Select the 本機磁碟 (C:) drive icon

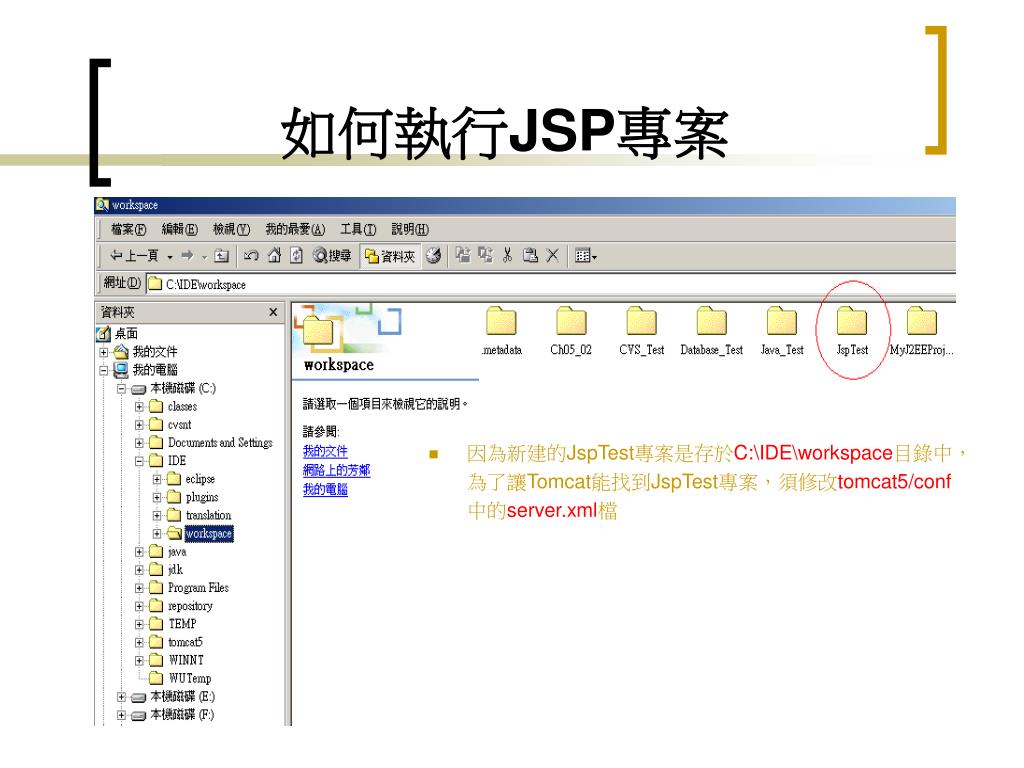(138, 389)
